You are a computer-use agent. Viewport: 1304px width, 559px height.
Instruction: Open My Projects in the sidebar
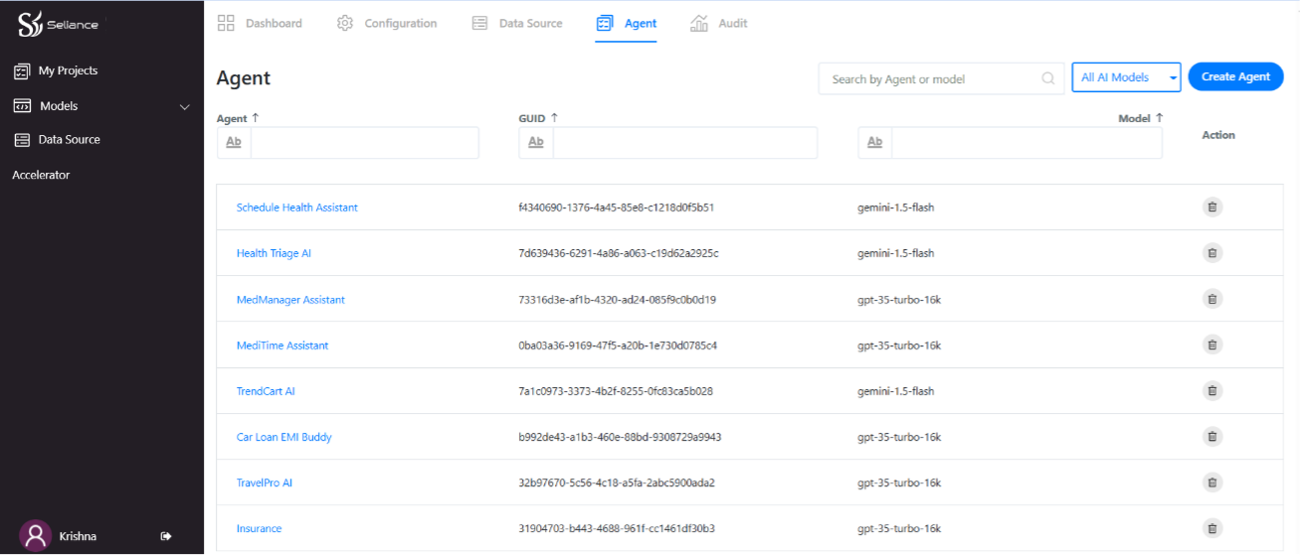click(67, 71)
